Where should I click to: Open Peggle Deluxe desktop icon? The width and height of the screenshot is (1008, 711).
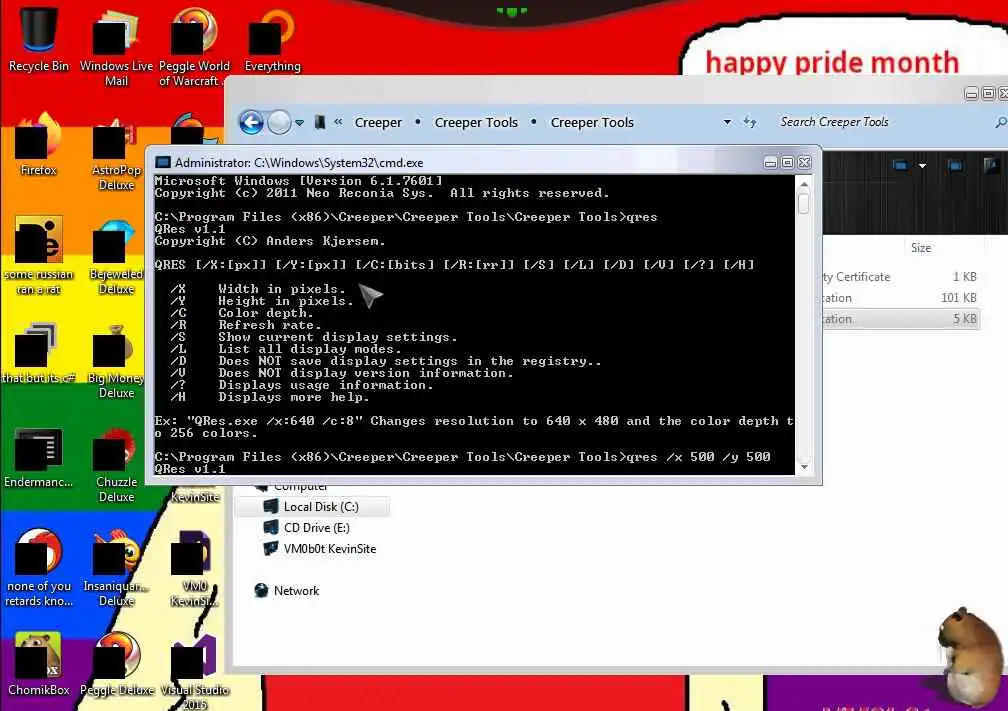(116, 665)
